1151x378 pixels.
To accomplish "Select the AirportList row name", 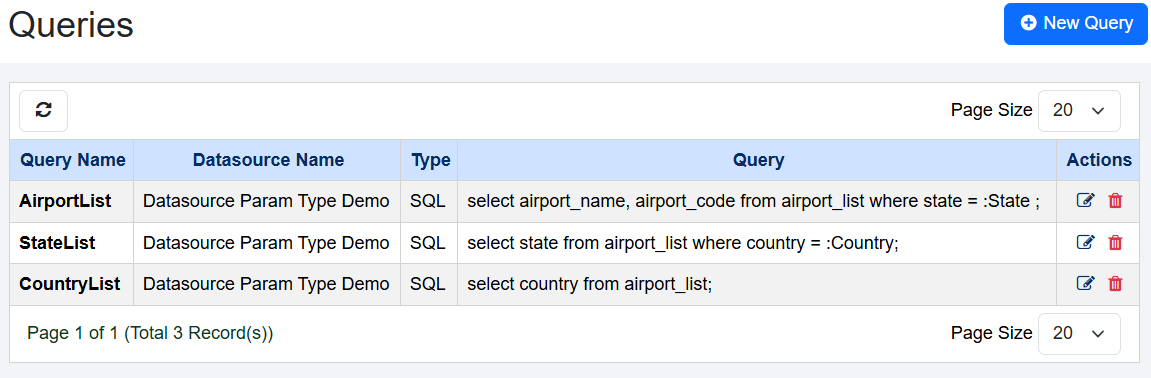I will [x=65, y=201].
